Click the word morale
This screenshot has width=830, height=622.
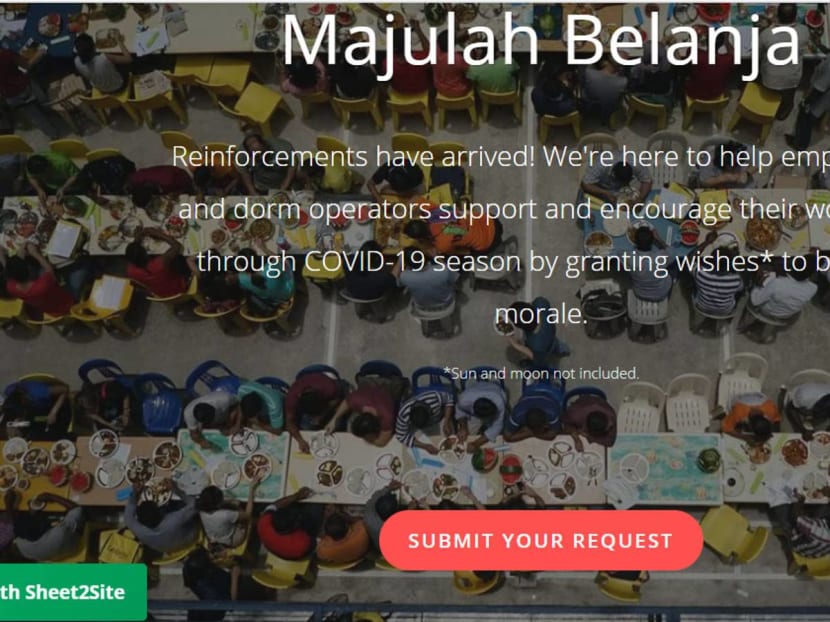(x=541, y=314)
